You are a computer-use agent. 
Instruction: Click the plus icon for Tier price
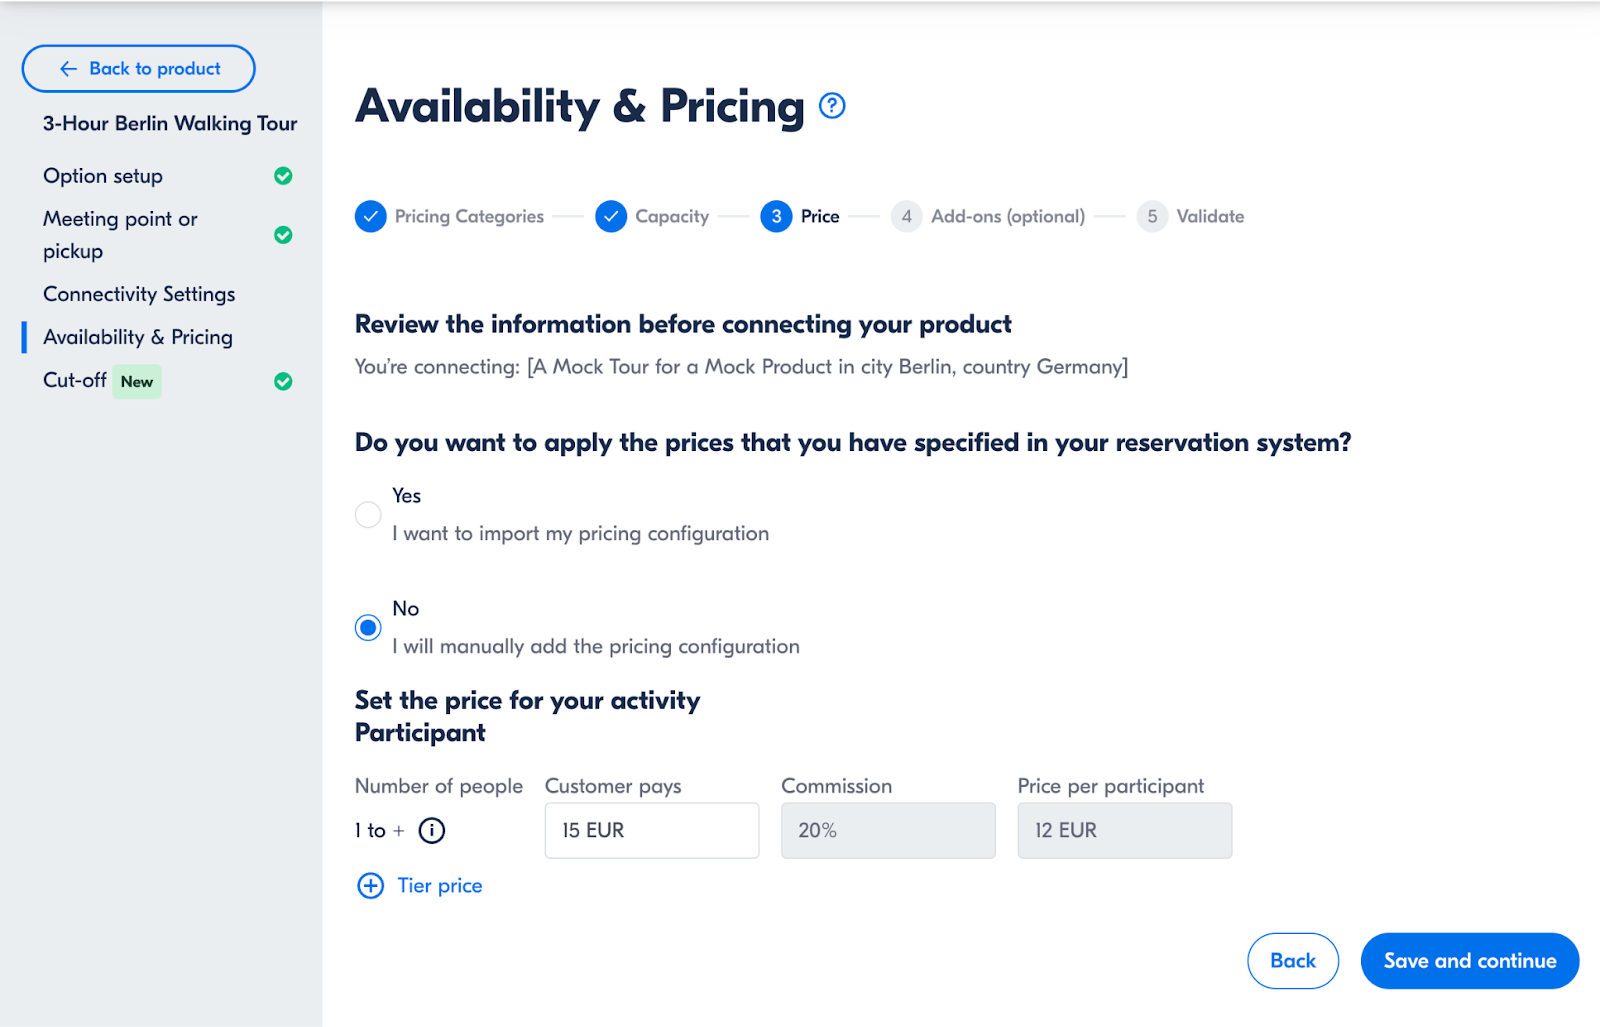click(370, 886)
